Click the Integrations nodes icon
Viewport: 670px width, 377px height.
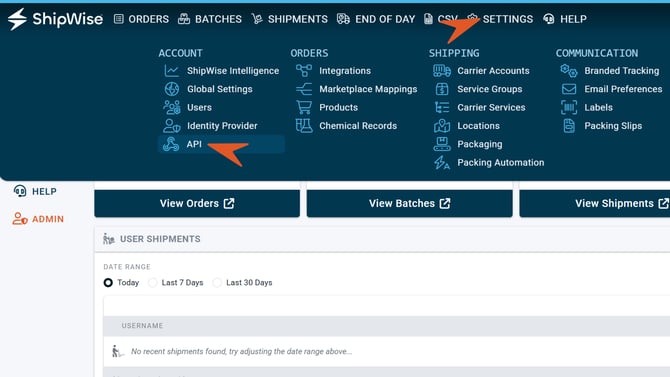point(304,71)
